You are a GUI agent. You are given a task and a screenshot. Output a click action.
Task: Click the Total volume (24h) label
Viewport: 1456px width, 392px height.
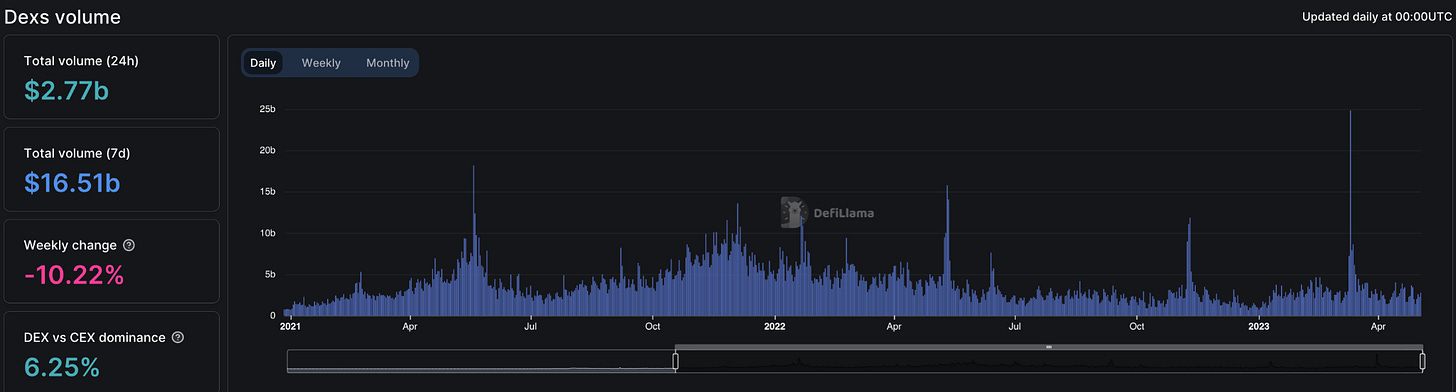pyautogui.click(x=81, y=61)
